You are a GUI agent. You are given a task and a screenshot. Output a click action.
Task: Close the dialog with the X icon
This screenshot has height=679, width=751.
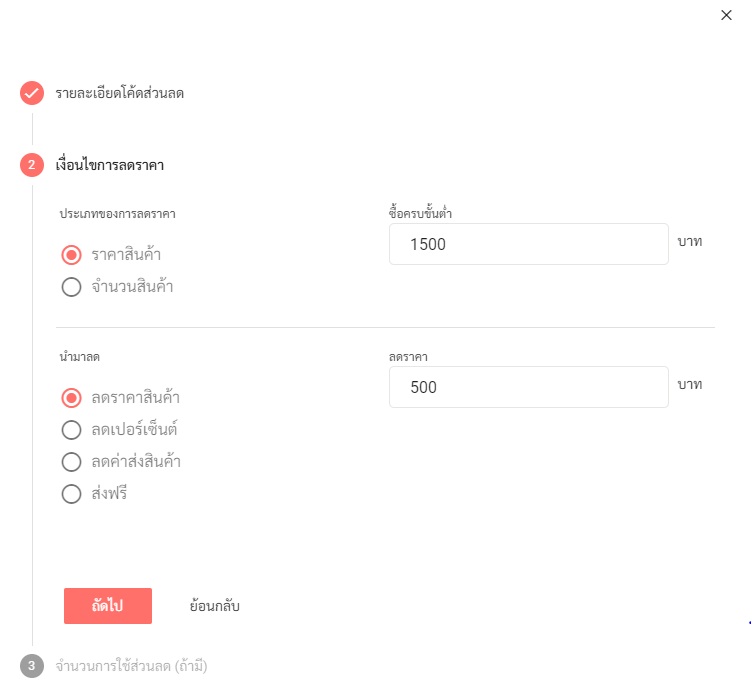click(x=726, y=15)
